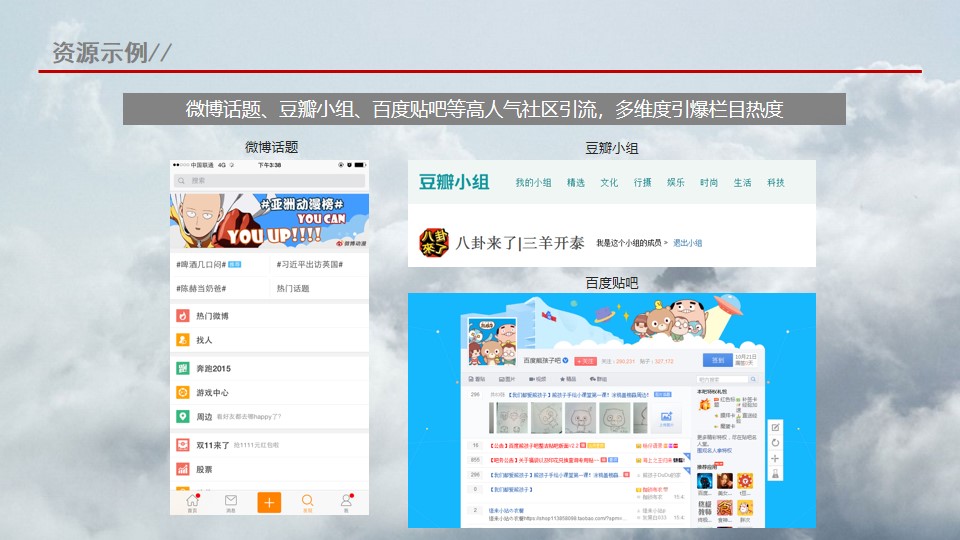This screenshot has width=960, height=540.
Task: Select the 视频 tab in Tieba
Action: [538, 379]
